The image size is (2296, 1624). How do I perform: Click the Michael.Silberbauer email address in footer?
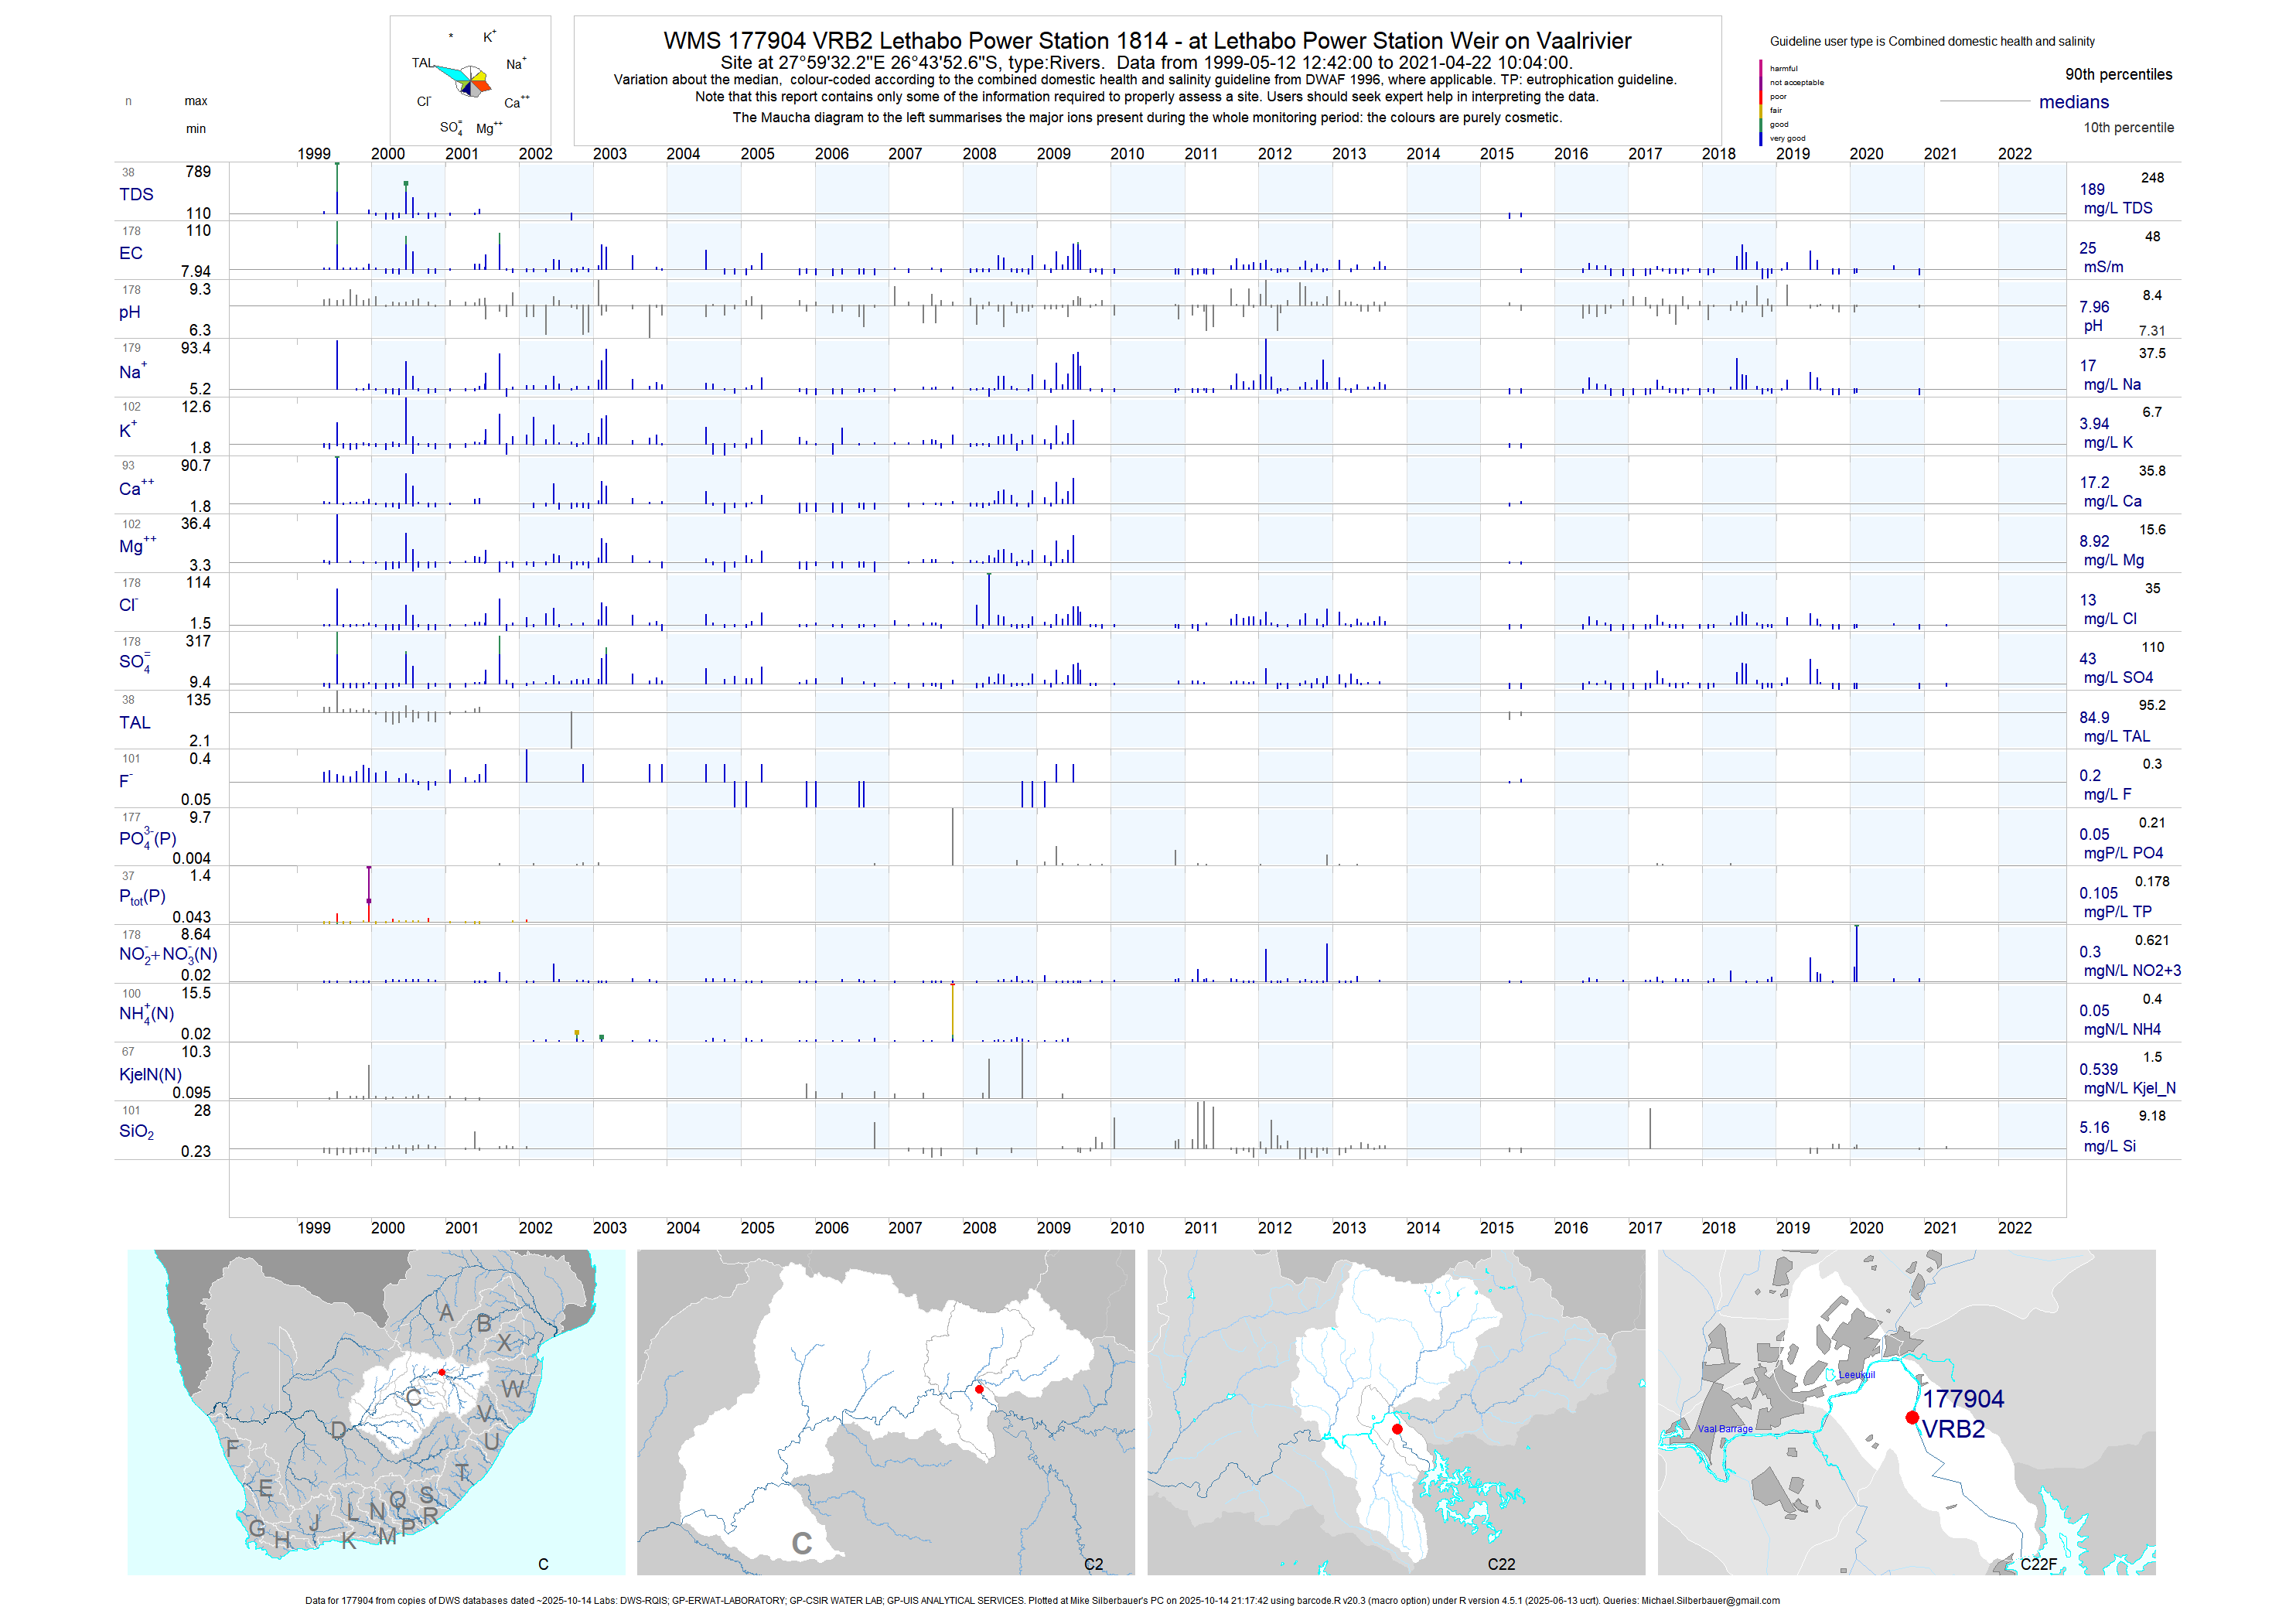[1710, 1600]
